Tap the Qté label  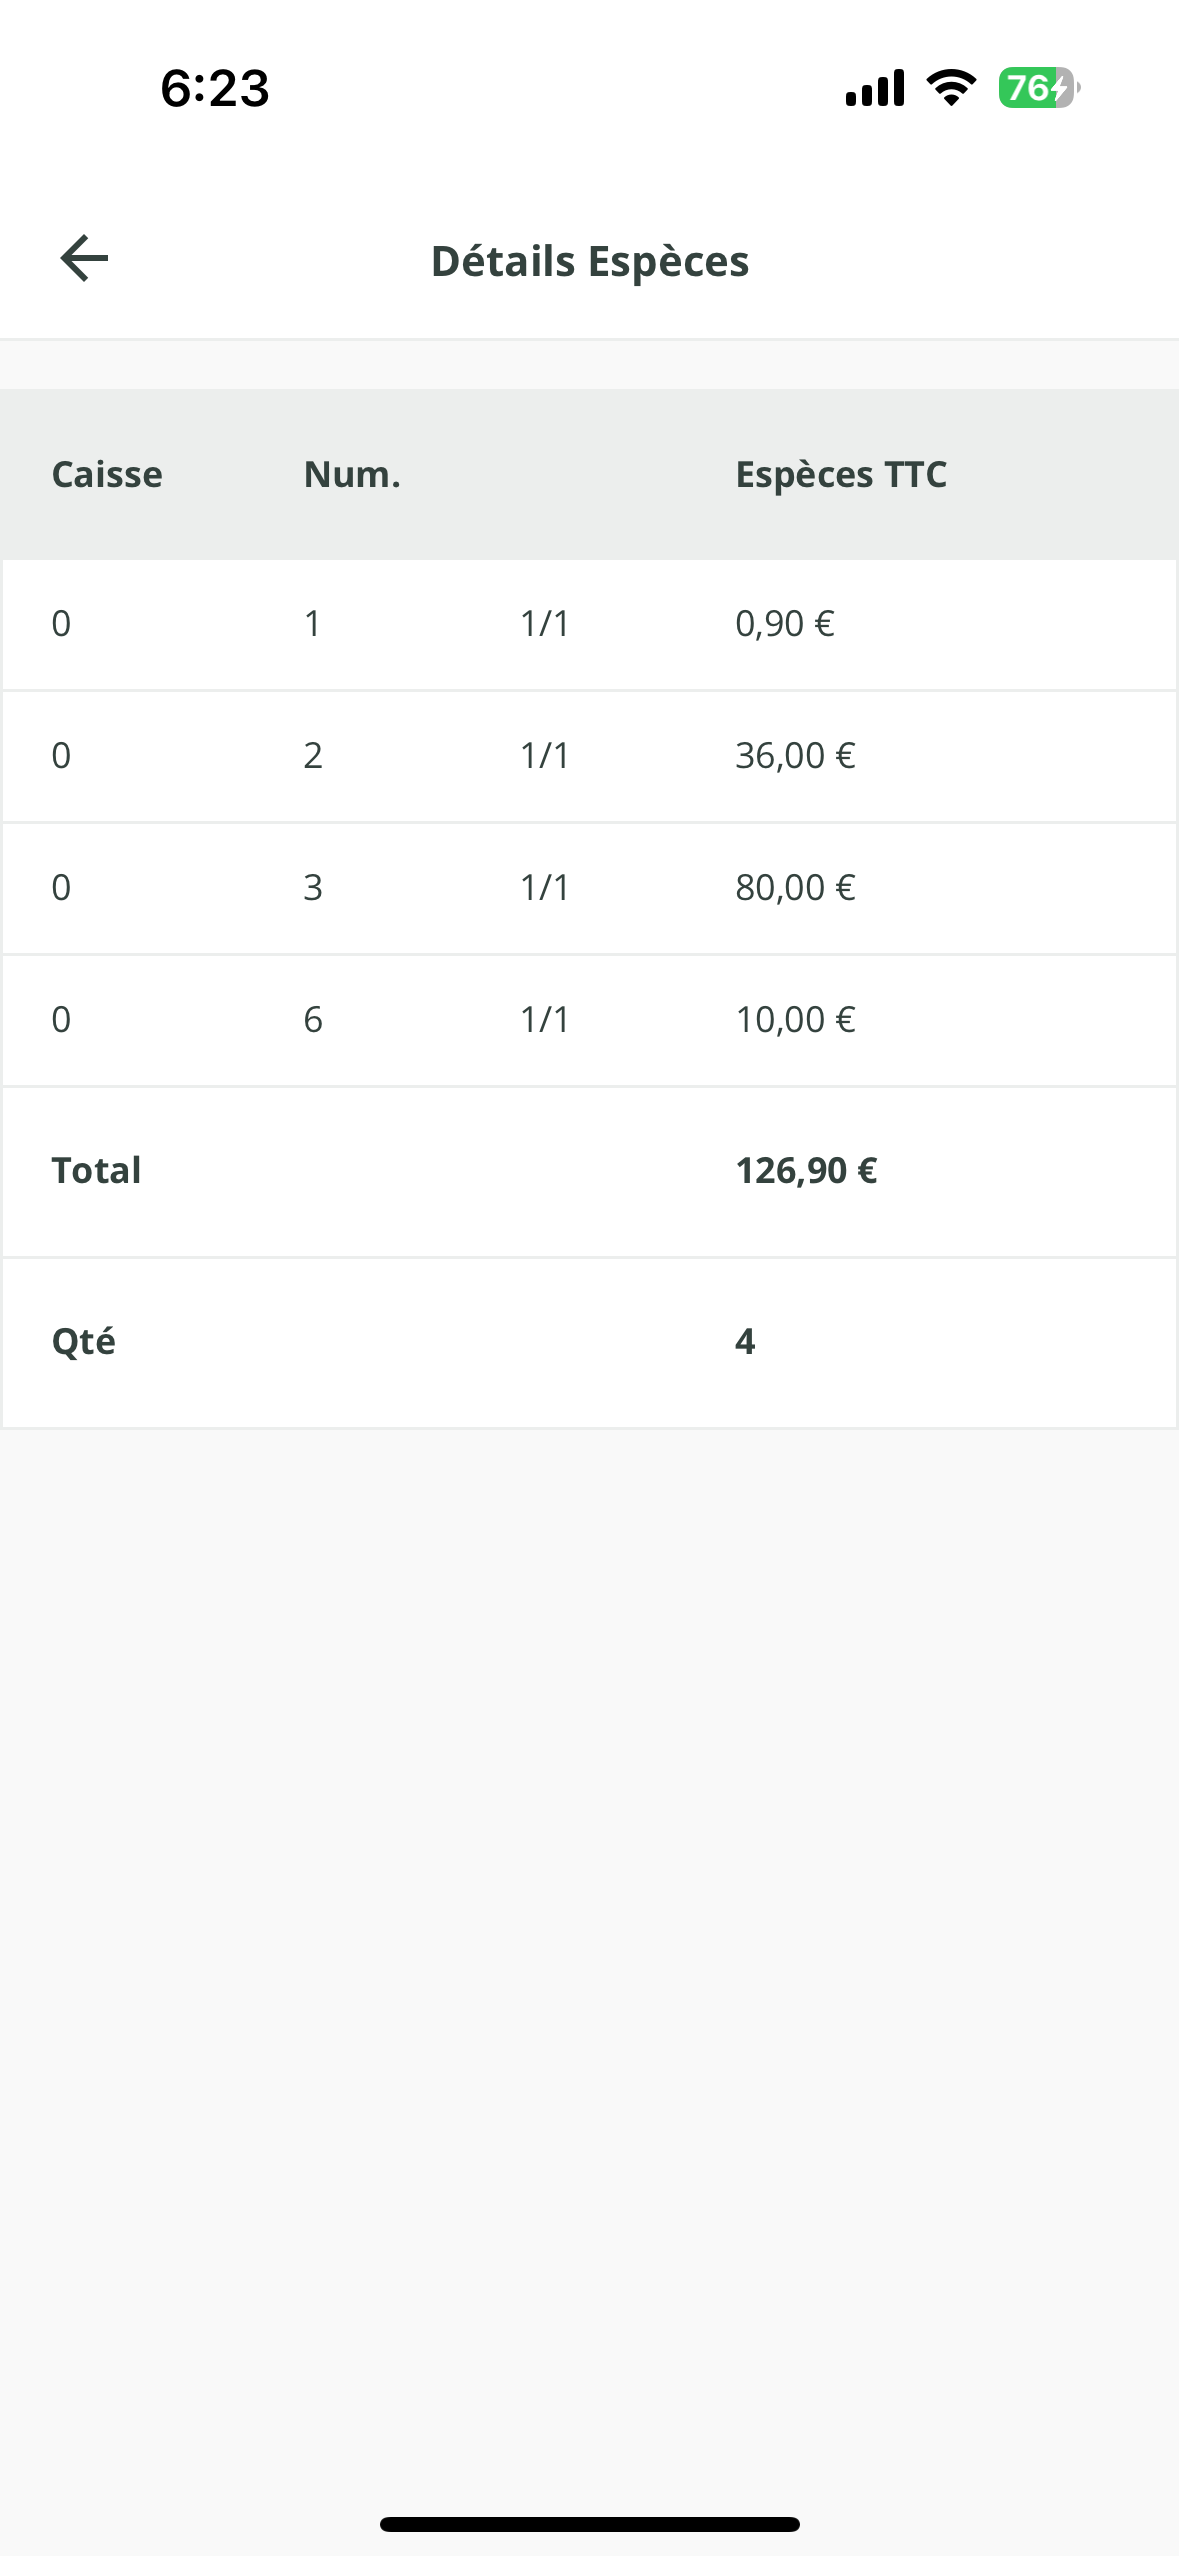pos(84,1341)
